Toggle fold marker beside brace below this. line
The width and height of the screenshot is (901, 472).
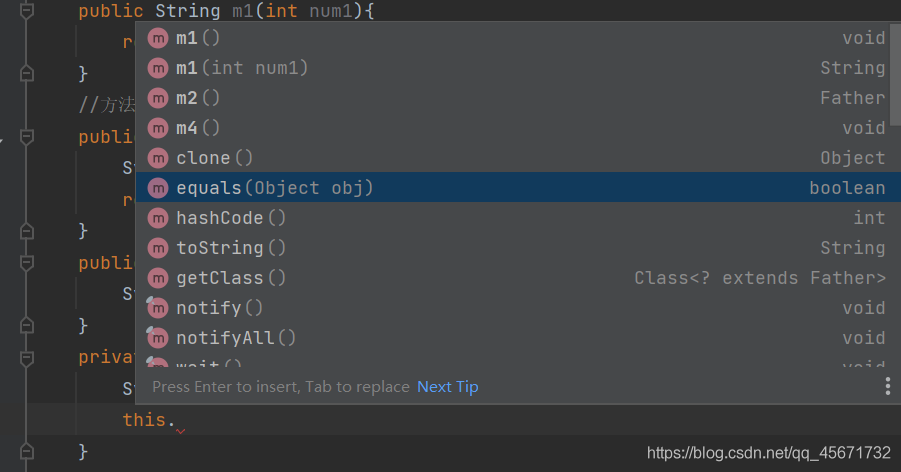coord(27,452)
